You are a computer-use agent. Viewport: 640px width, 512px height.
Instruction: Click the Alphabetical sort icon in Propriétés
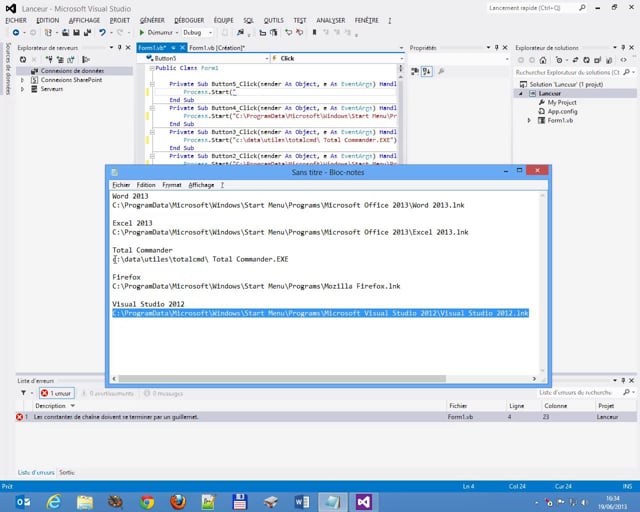427,71
